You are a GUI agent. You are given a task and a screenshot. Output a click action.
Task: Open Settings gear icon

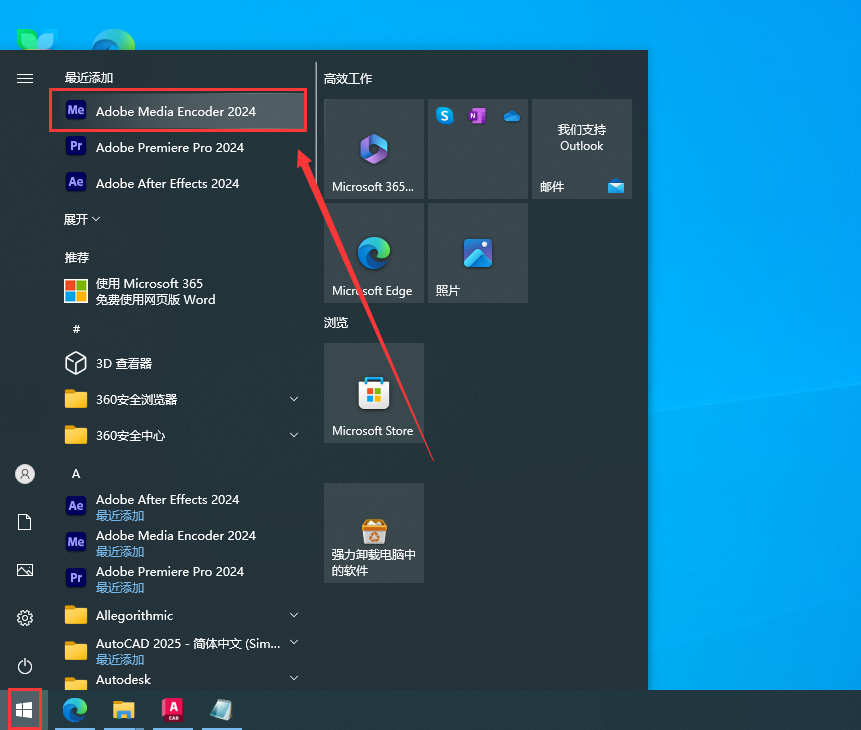coord(25,618)
